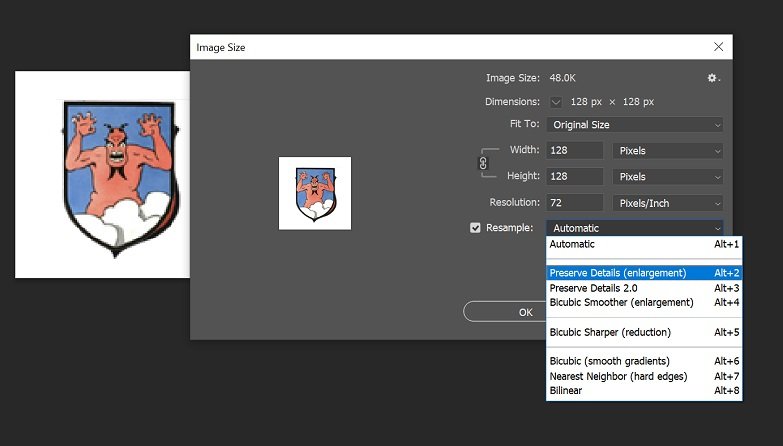Image resolution: width=783 pixels, height=446 pixels.
Task: Toggle the constrain proportions chain link icon
Action: (x=484, y=163)
